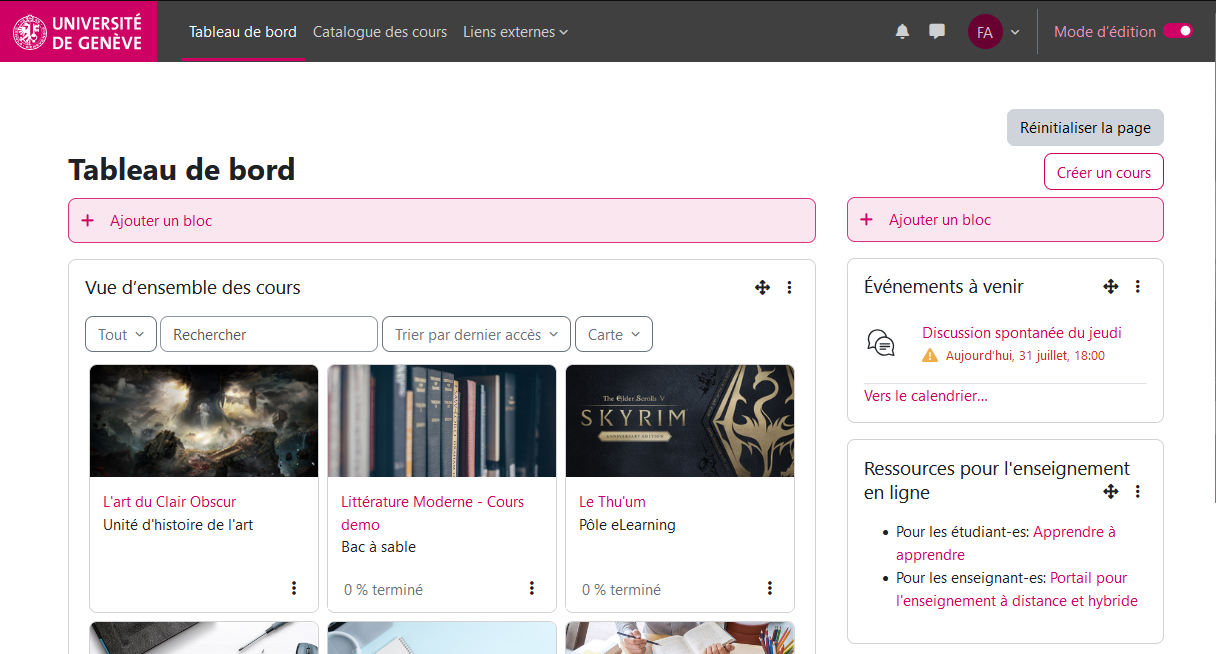Open the Catalogue des cours menu item
Viewport: 1216px width, 654px height.
380,32
